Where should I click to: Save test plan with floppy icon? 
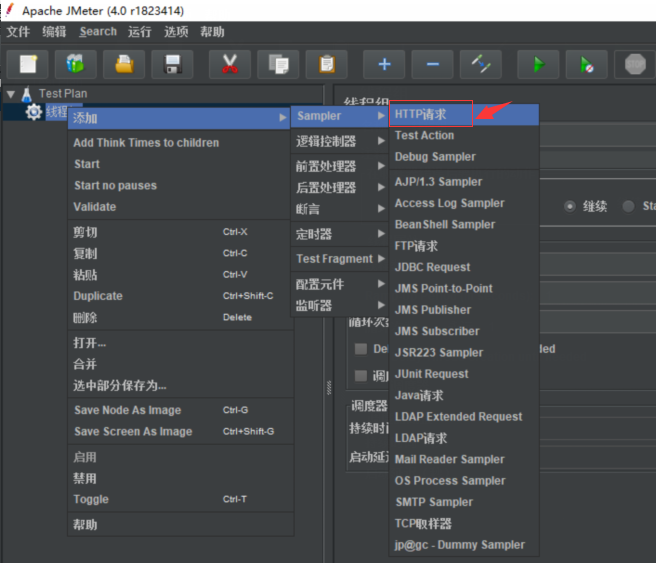[x=172, y=64]
